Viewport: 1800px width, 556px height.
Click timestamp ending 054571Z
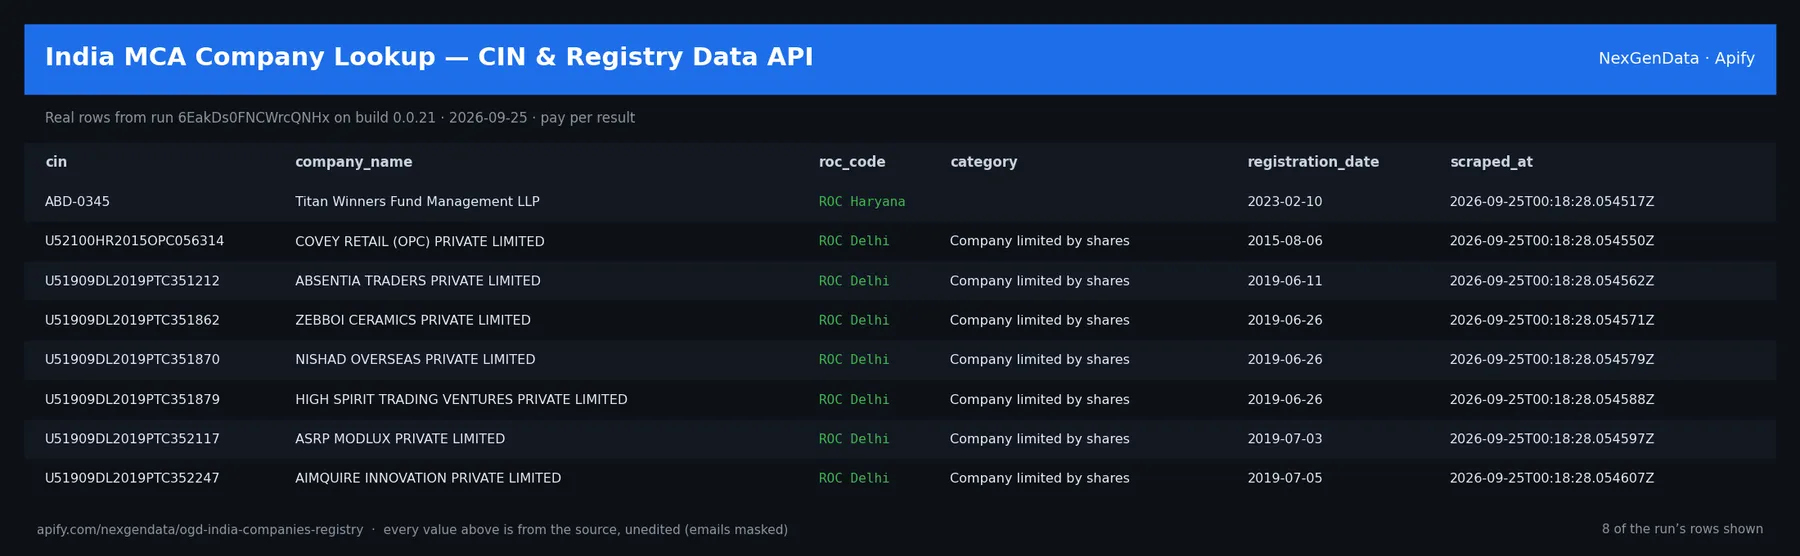(x=1552, y=320)
